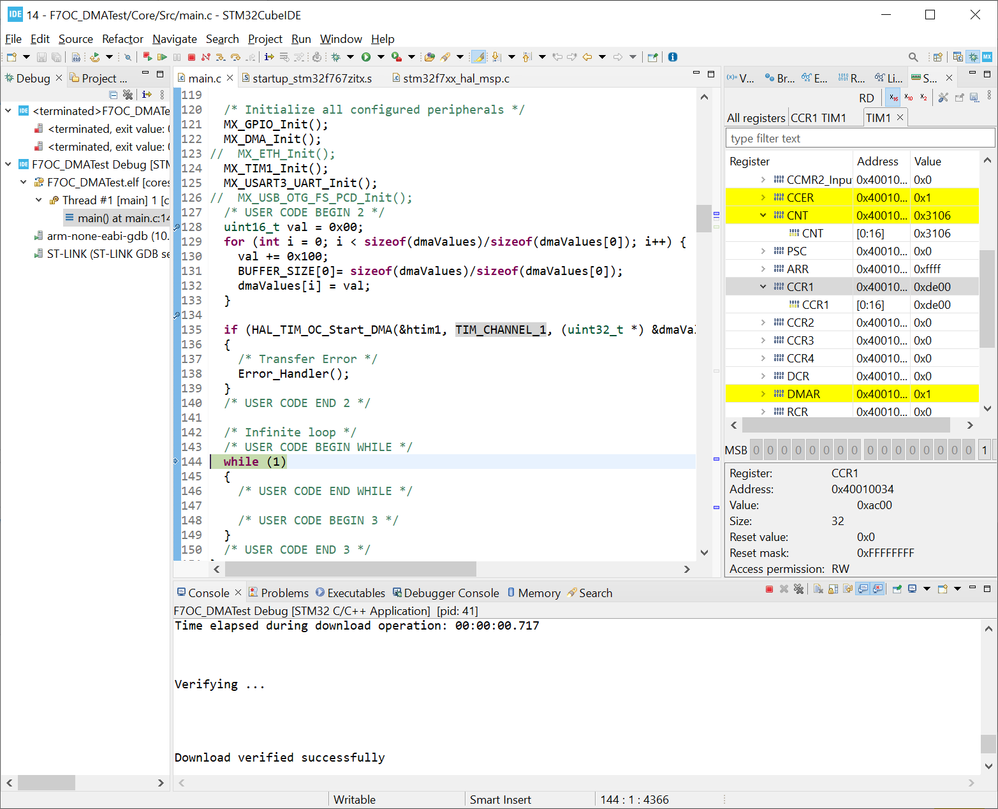Open the Run button dropdown arrow
This screenshot has width=998, height=809.
pyautogui.click(x=381, y=57)
